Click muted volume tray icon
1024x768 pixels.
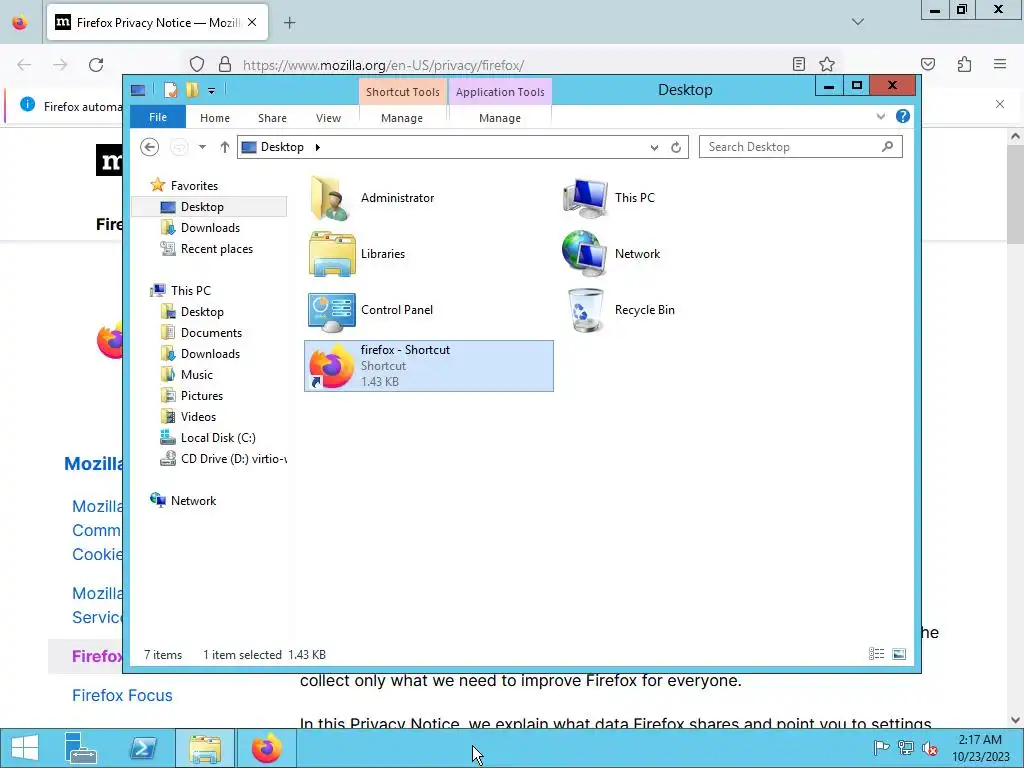[x=930, y=748]
